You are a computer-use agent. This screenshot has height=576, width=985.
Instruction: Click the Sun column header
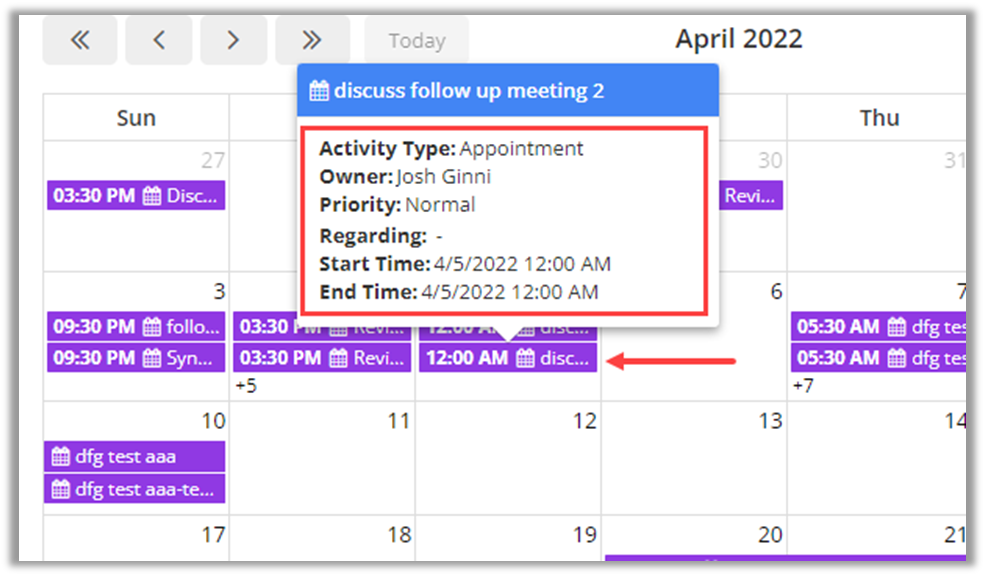coord(136,118)
